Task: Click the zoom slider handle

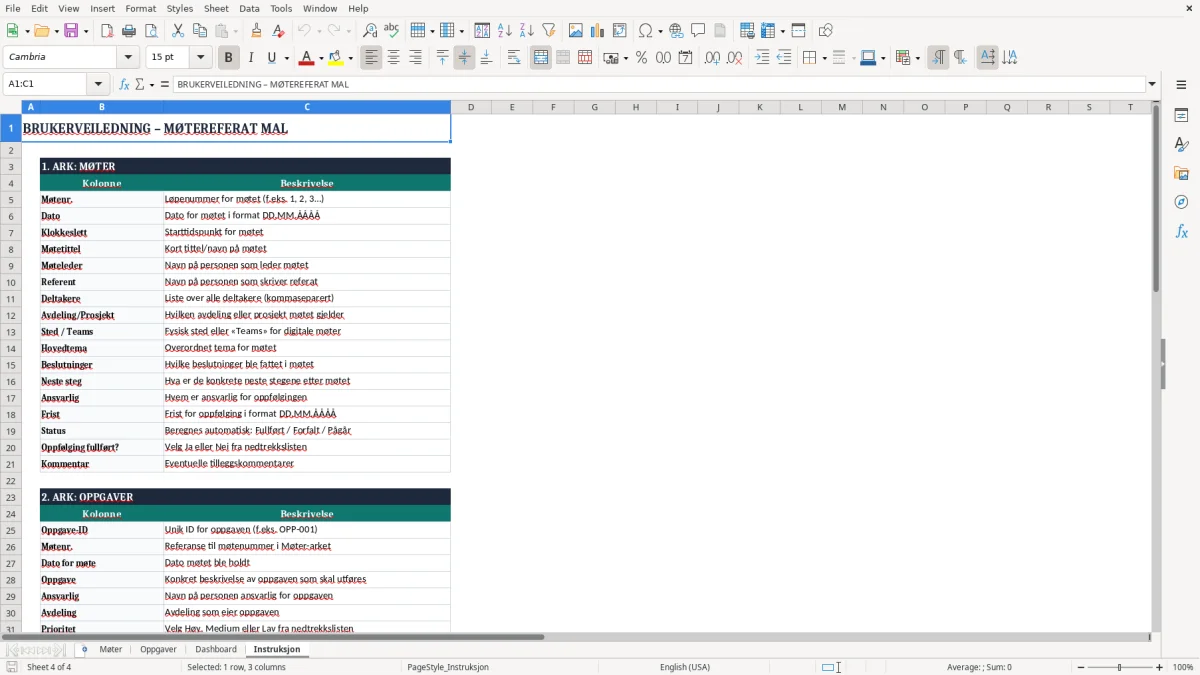Action: (x=1120, y=667)
